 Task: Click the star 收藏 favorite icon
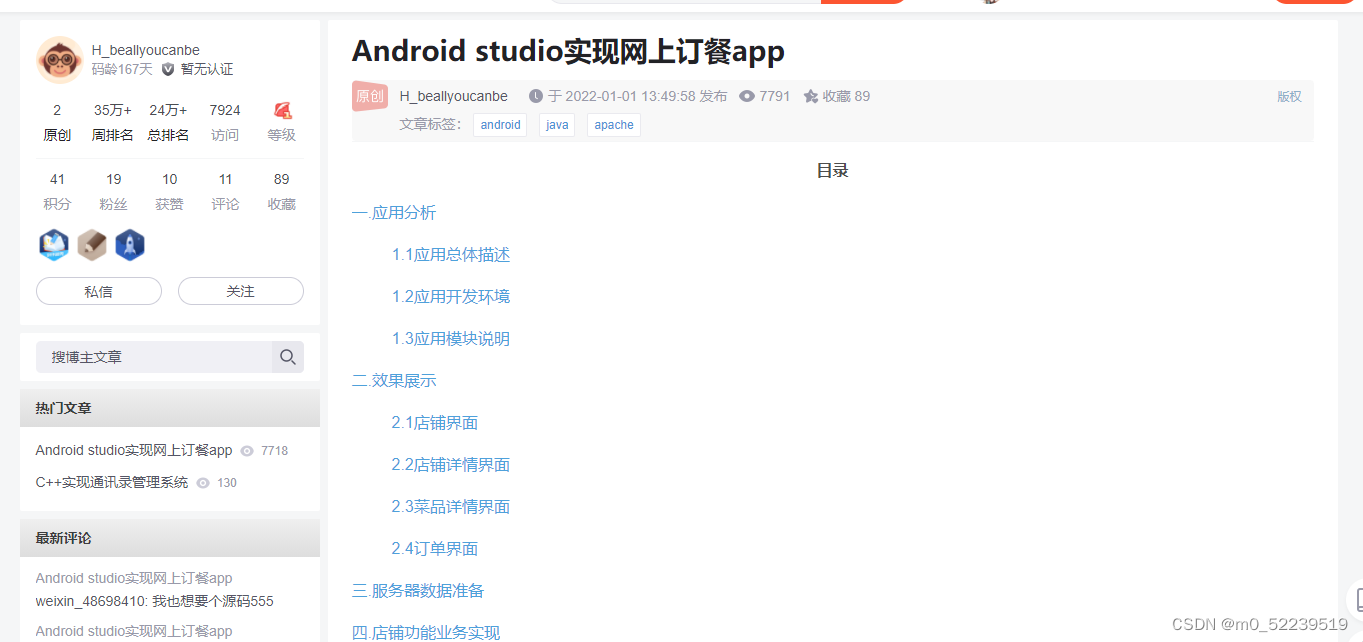[x=811, y=96]
